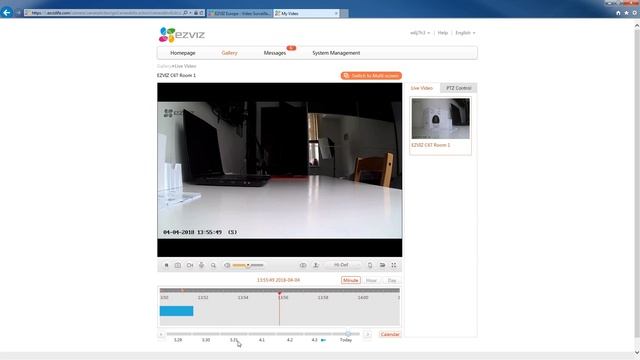Click the 13:58 time label on timeline
This screenshot has width=640, height=360.
323,298
